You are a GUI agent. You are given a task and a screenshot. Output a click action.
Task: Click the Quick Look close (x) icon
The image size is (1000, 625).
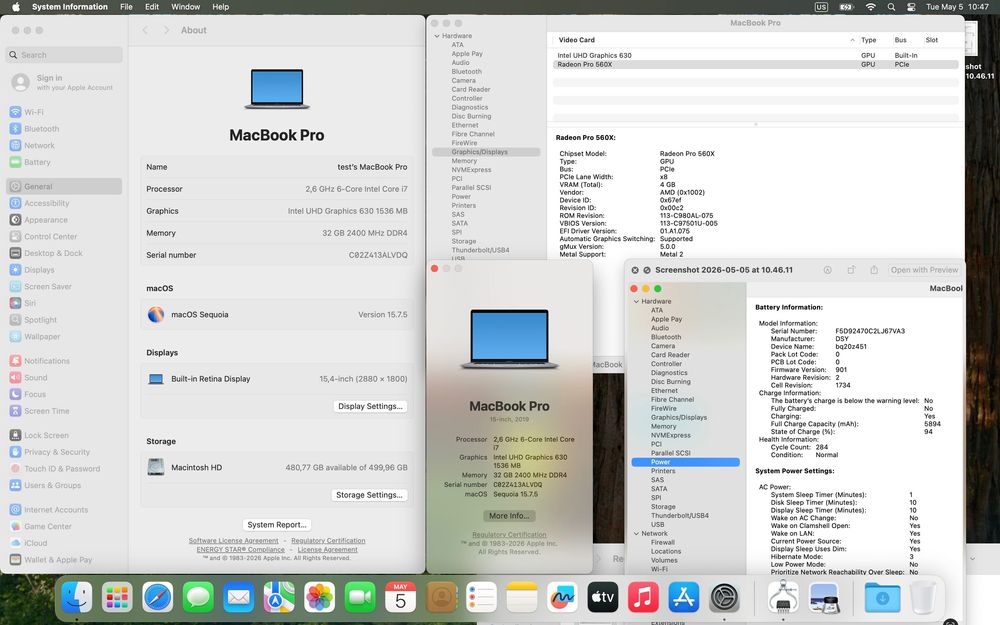[x=635, y=270]
